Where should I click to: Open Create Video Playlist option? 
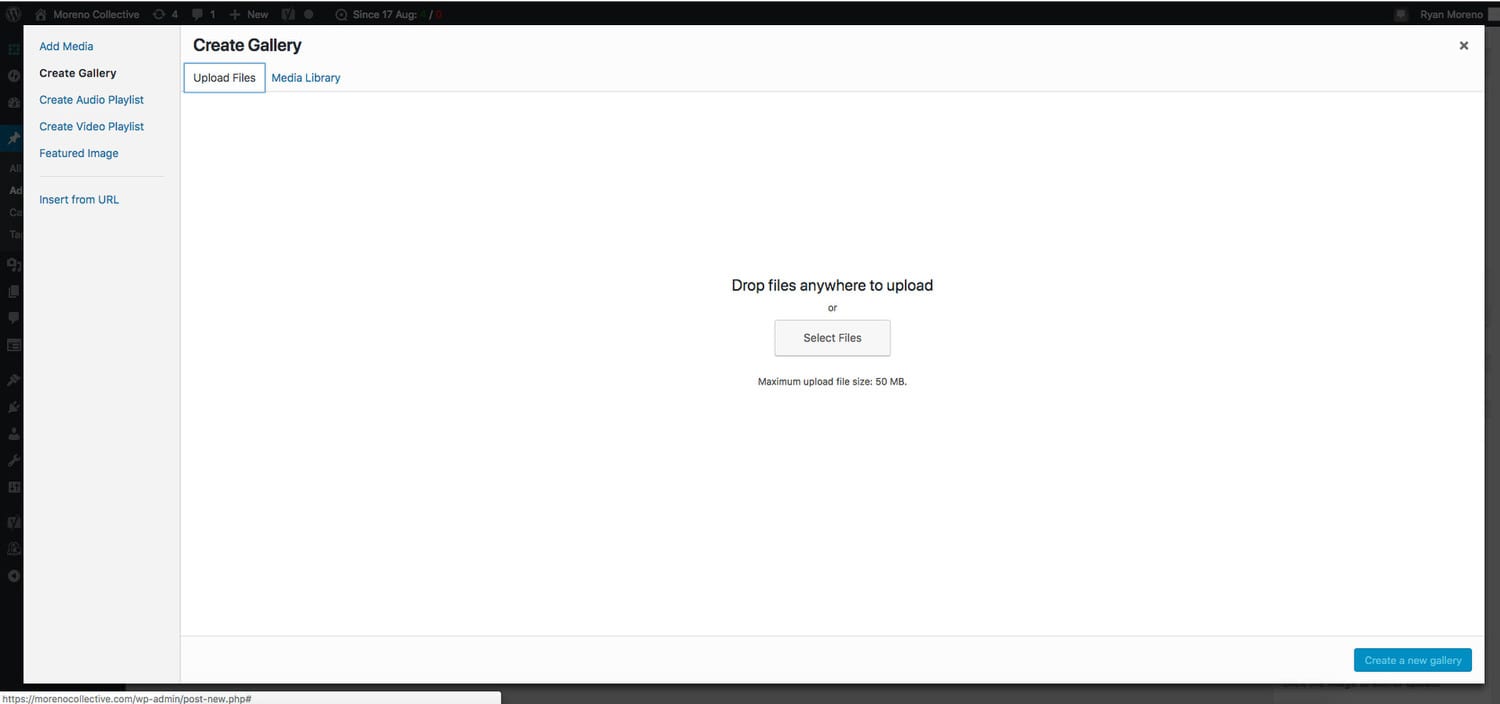[91, 127]
